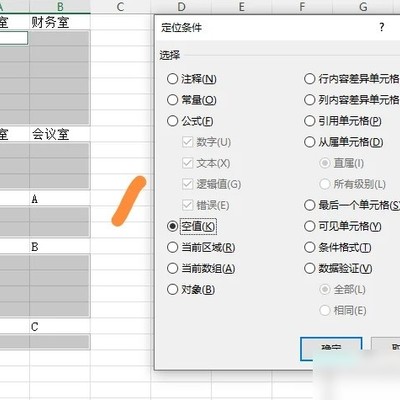400x400 pixels.
Task: Toggle the 文本(X) checkbox
Action: click(x=188, y=163)
